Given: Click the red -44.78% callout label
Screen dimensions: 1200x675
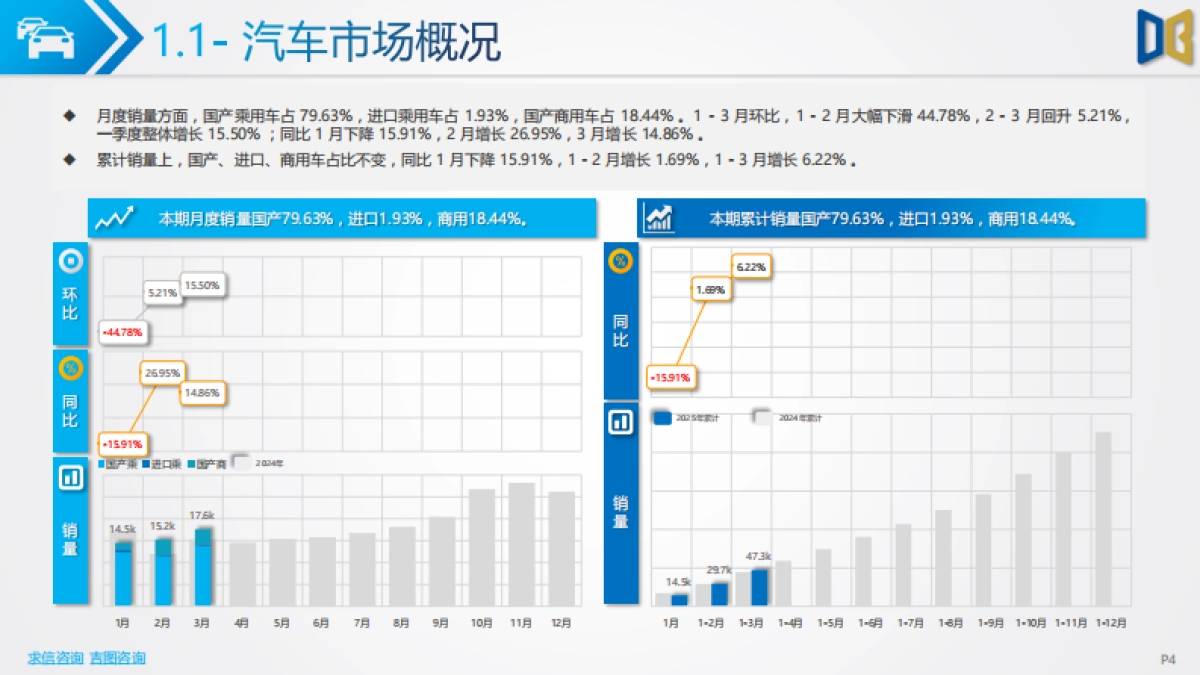Looking at the screenshot, I should click(122, 333).
